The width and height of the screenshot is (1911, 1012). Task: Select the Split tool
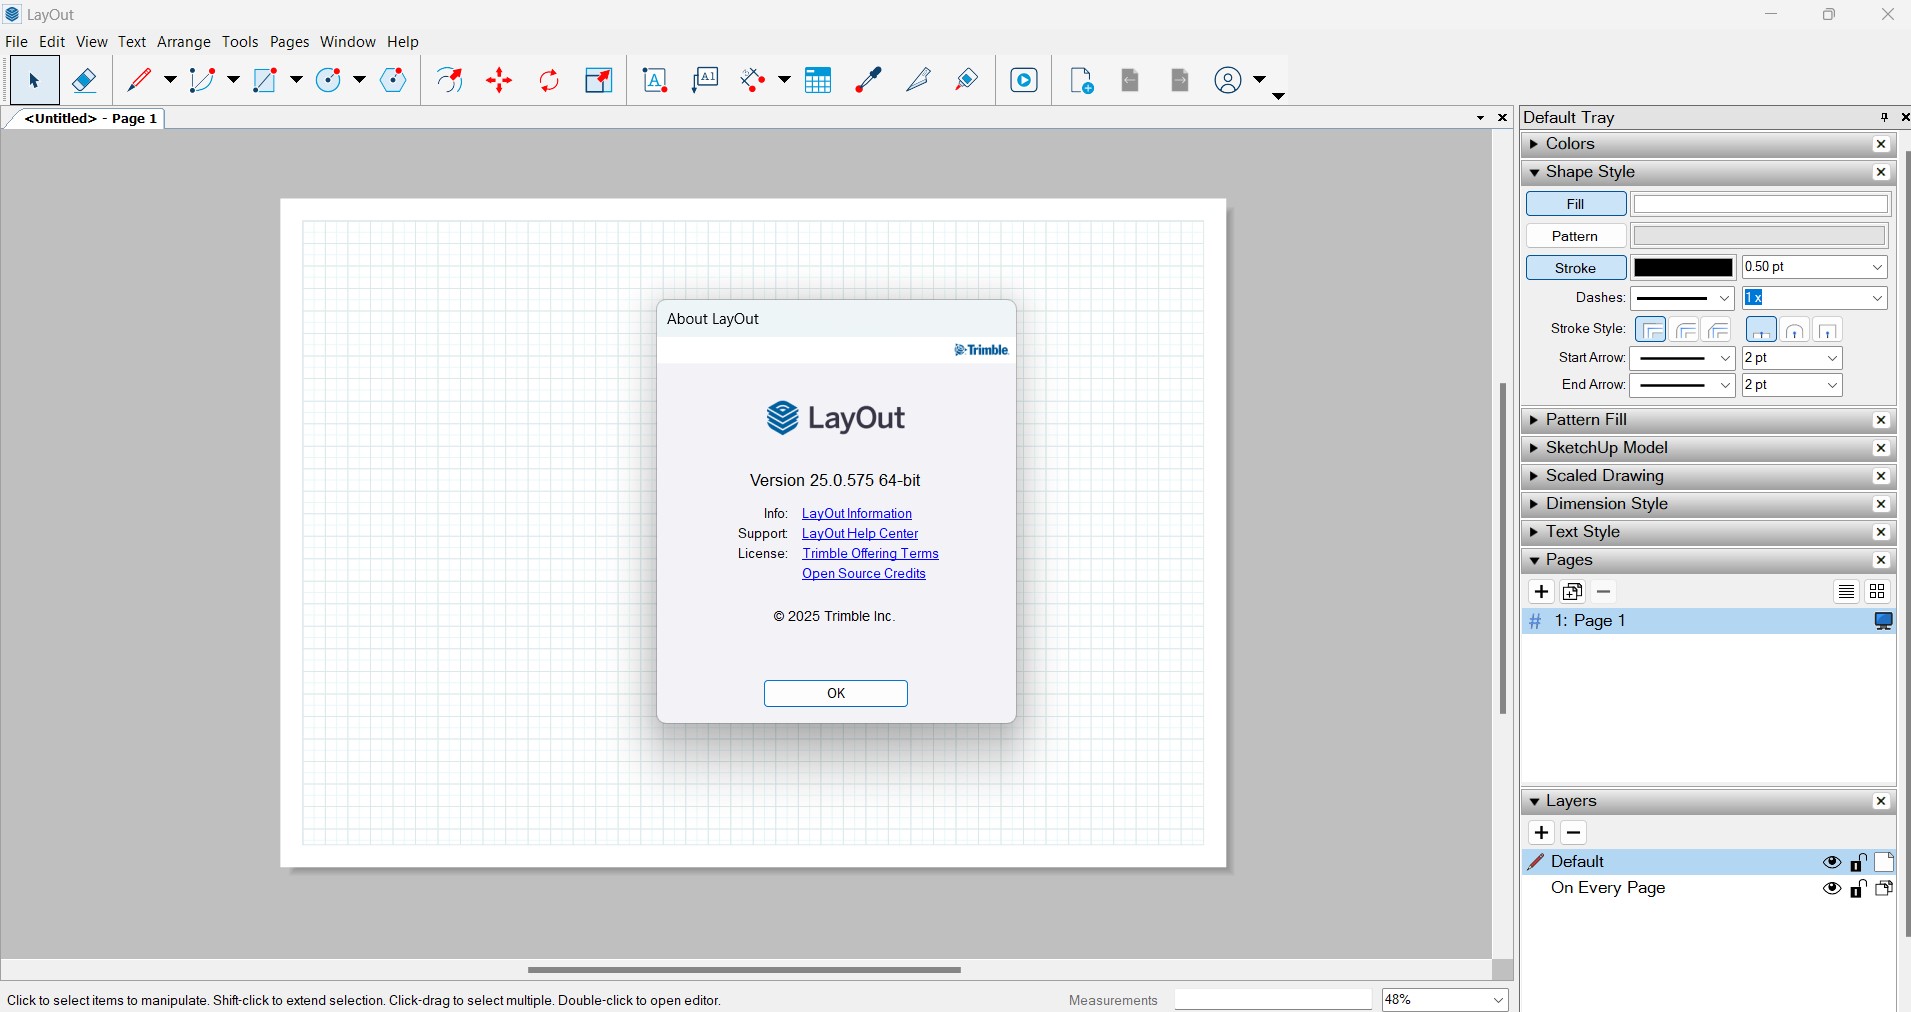point(918,80)
